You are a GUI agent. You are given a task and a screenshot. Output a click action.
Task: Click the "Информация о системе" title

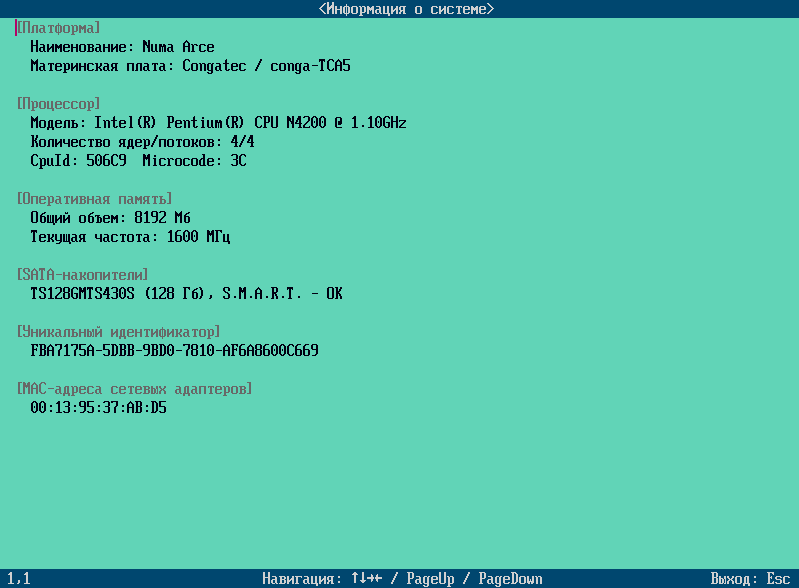tap(406, 9)
